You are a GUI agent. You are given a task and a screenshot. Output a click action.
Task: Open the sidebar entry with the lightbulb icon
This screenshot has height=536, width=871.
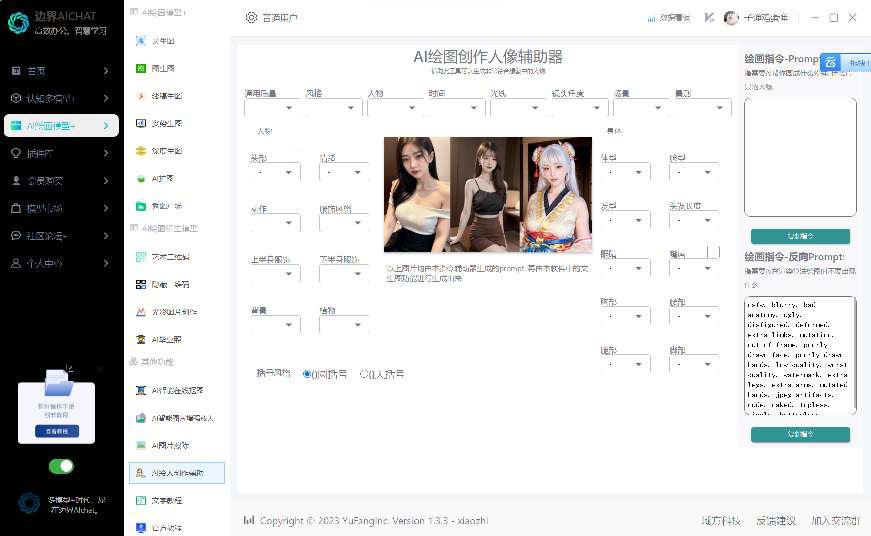point(60,153)
